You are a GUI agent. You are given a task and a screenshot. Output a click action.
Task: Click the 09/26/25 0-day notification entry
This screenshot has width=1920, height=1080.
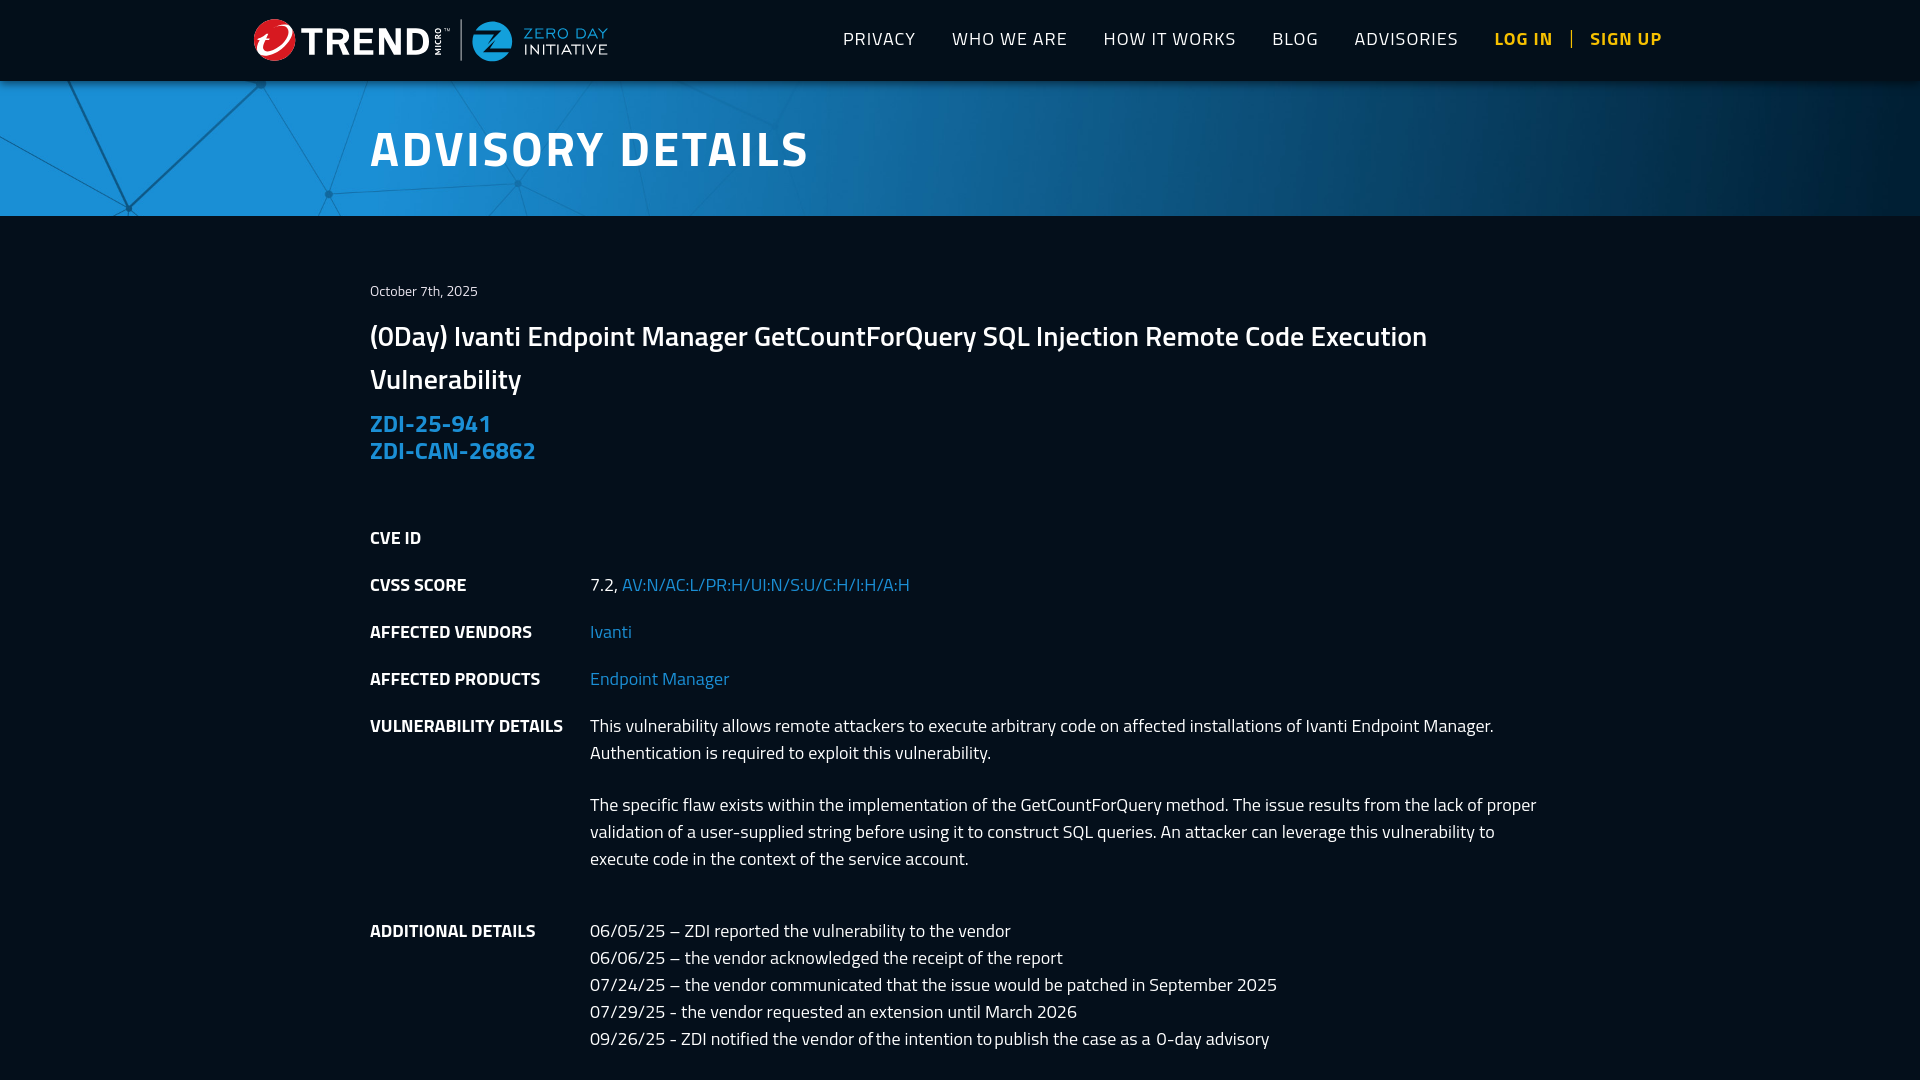[928, 1039]
